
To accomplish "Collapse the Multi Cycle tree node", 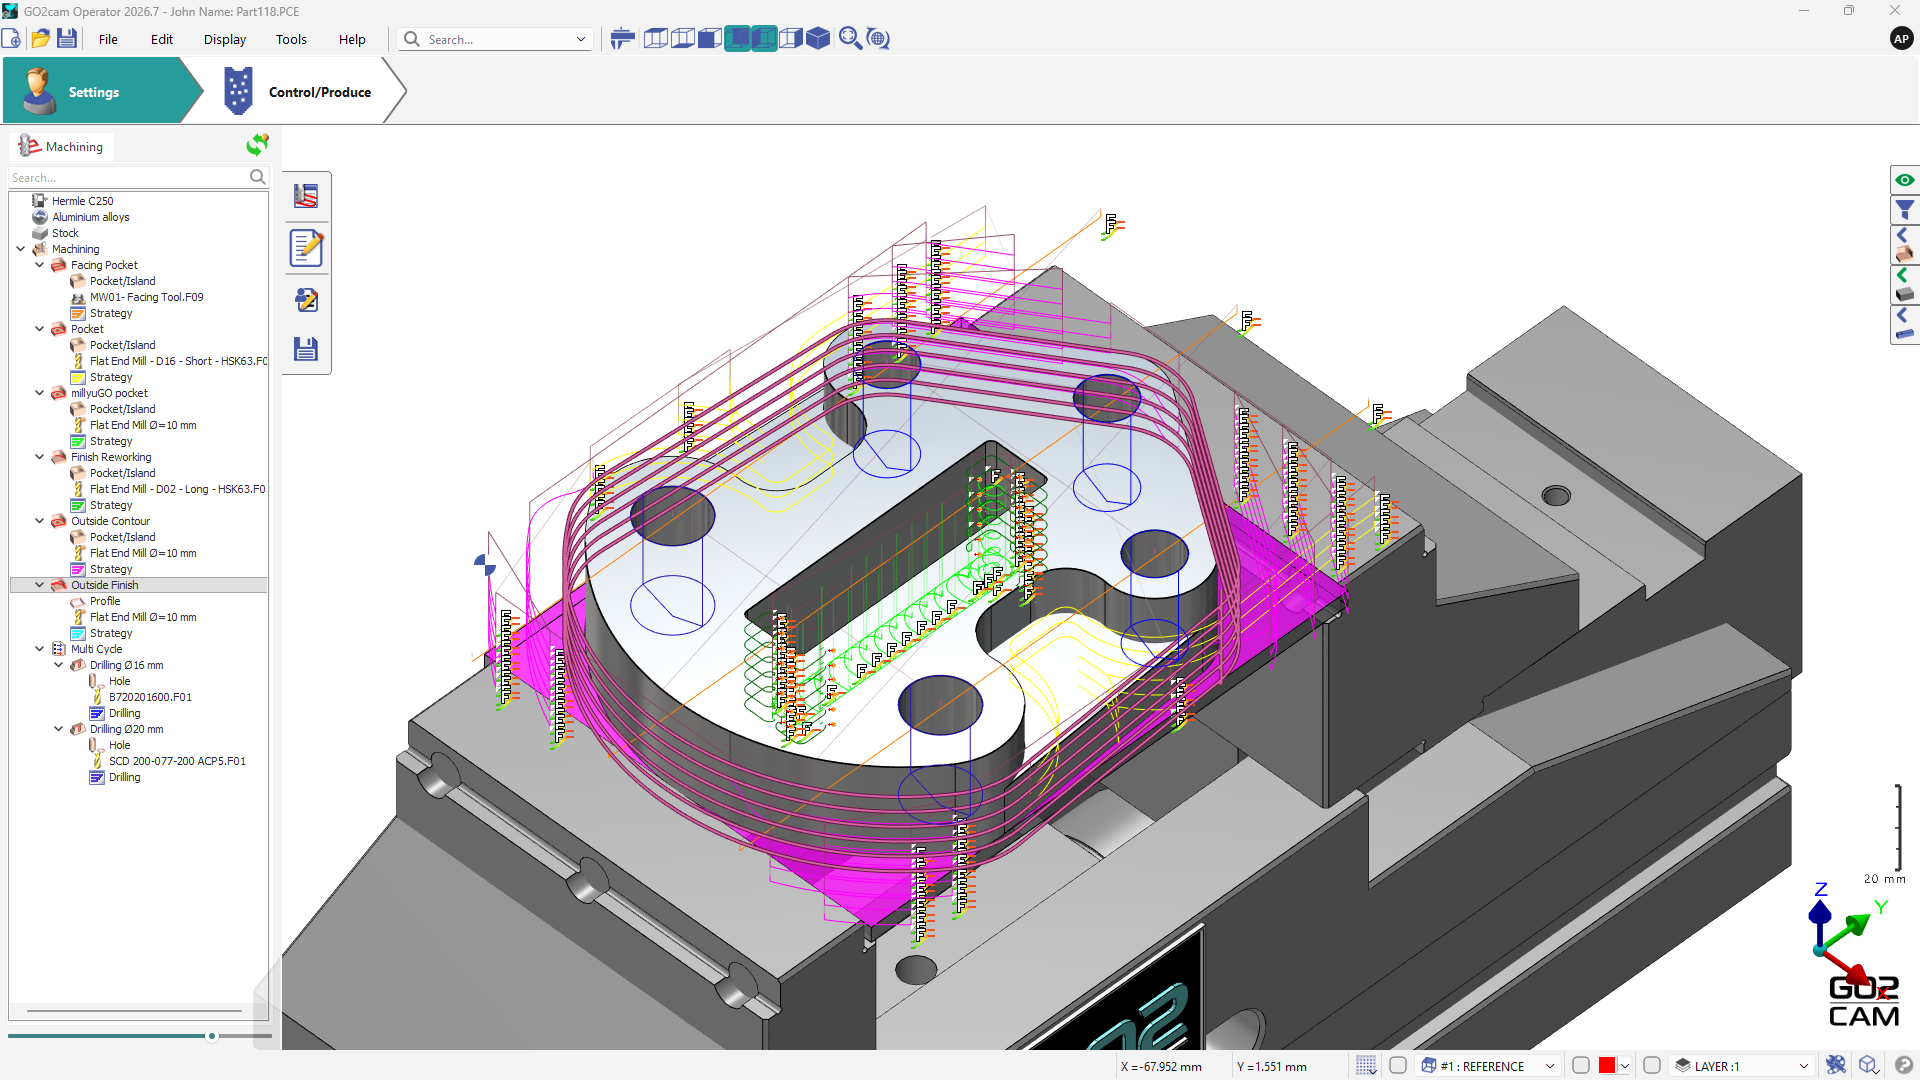I will (x=40, y=649).
